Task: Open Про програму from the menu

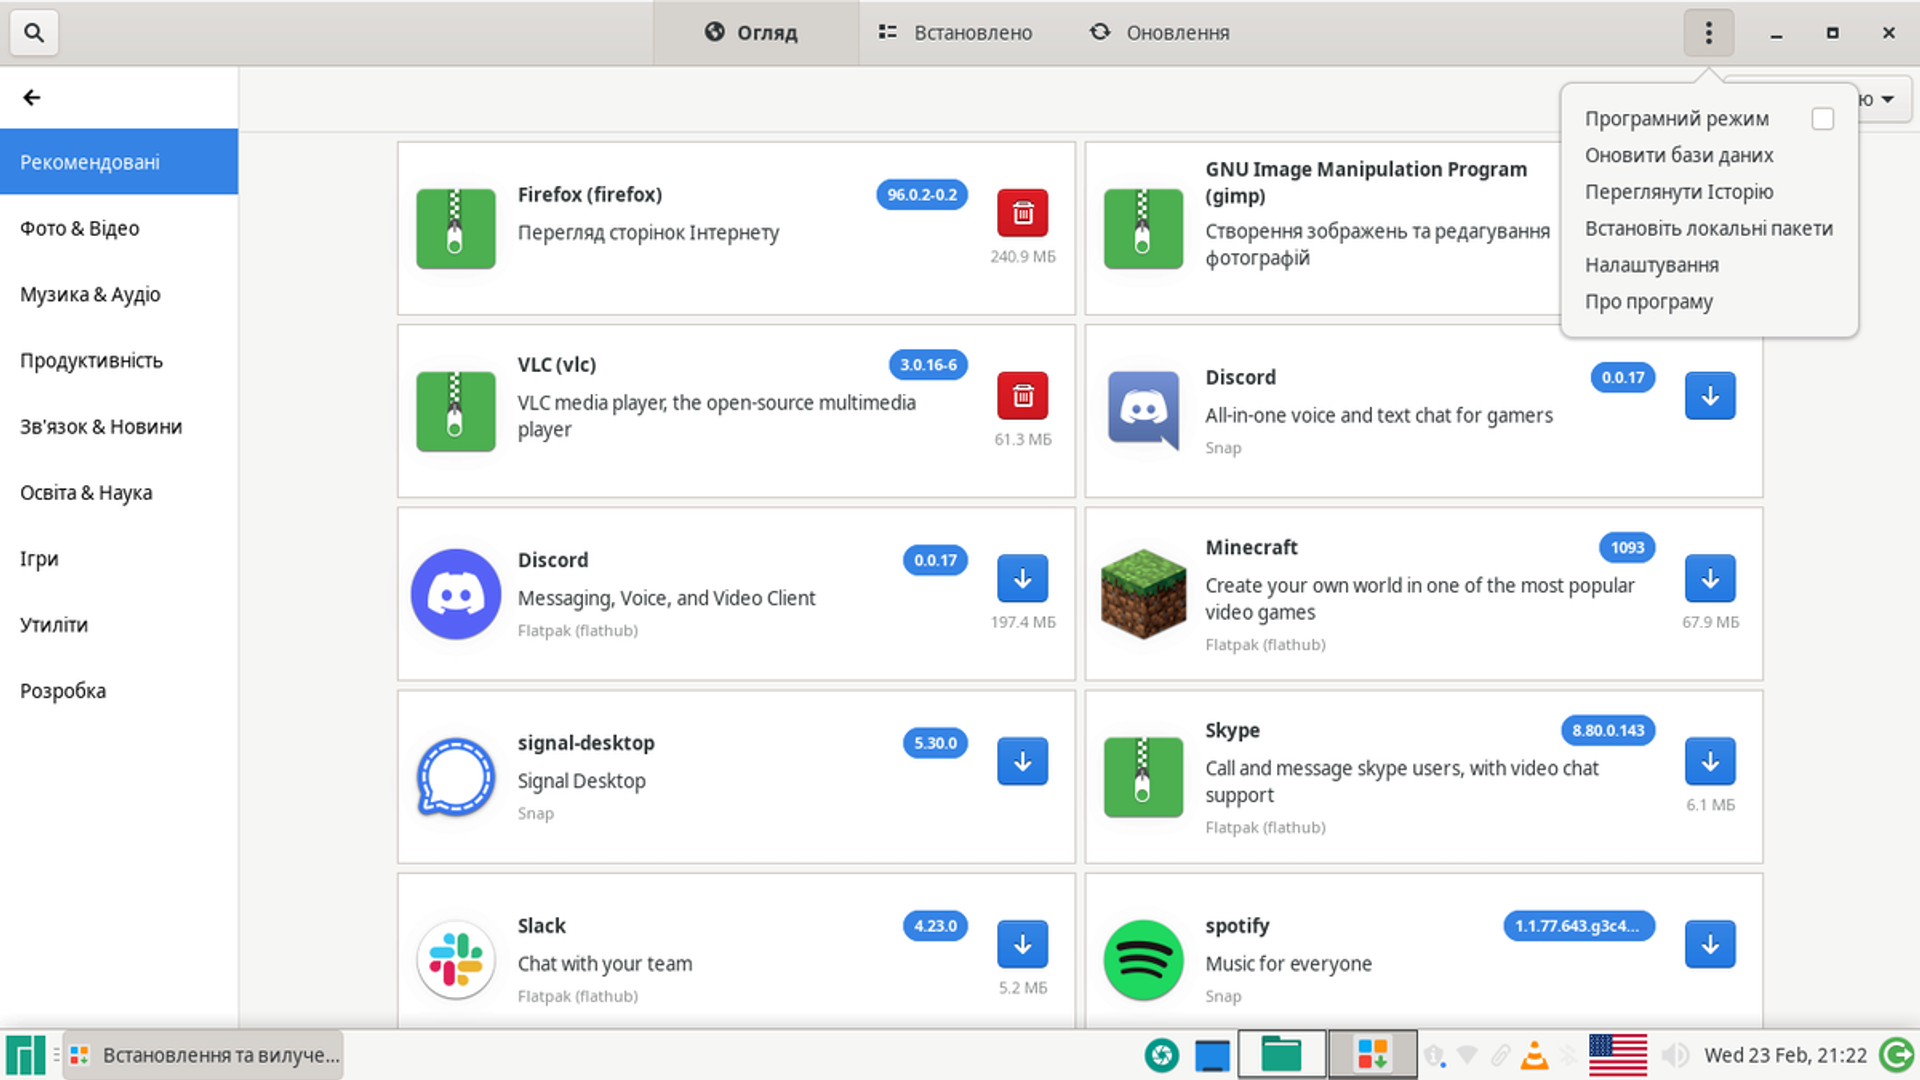Action: click(x=1648, y=301)
